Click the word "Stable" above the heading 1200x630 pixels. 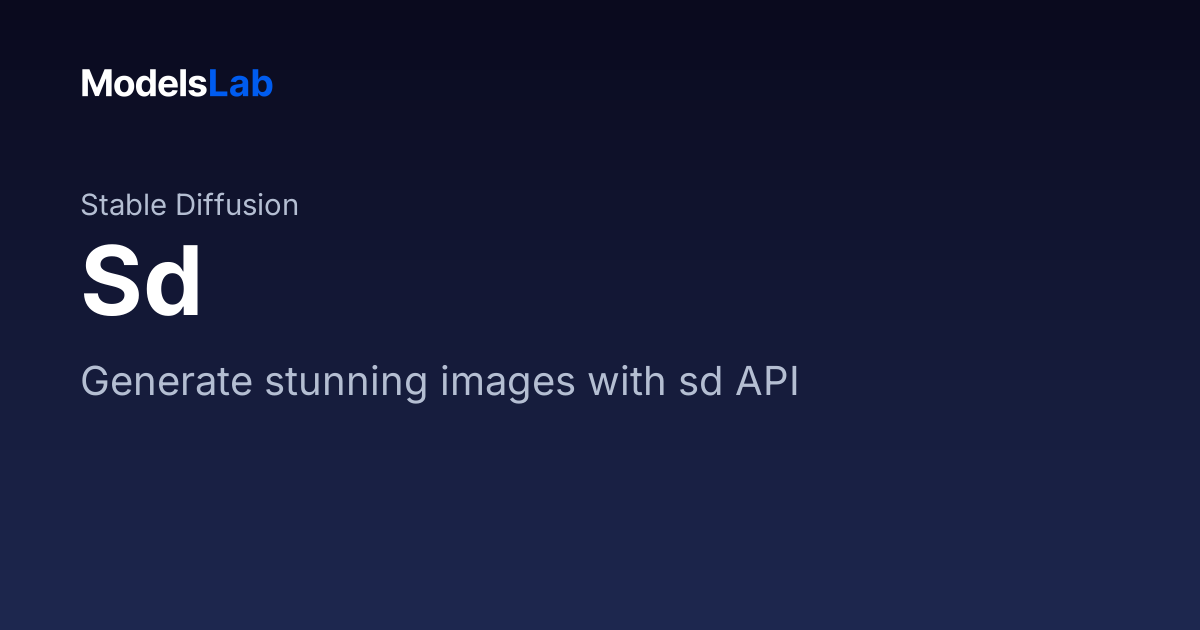(124, 205)
